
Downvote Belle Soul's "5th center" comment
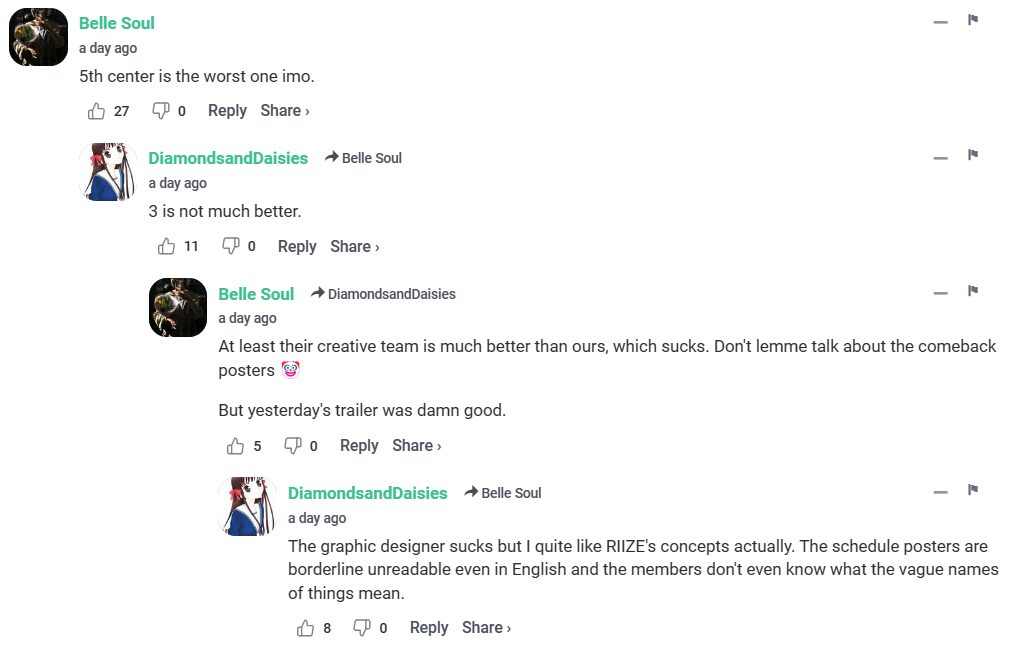[160, 111]
